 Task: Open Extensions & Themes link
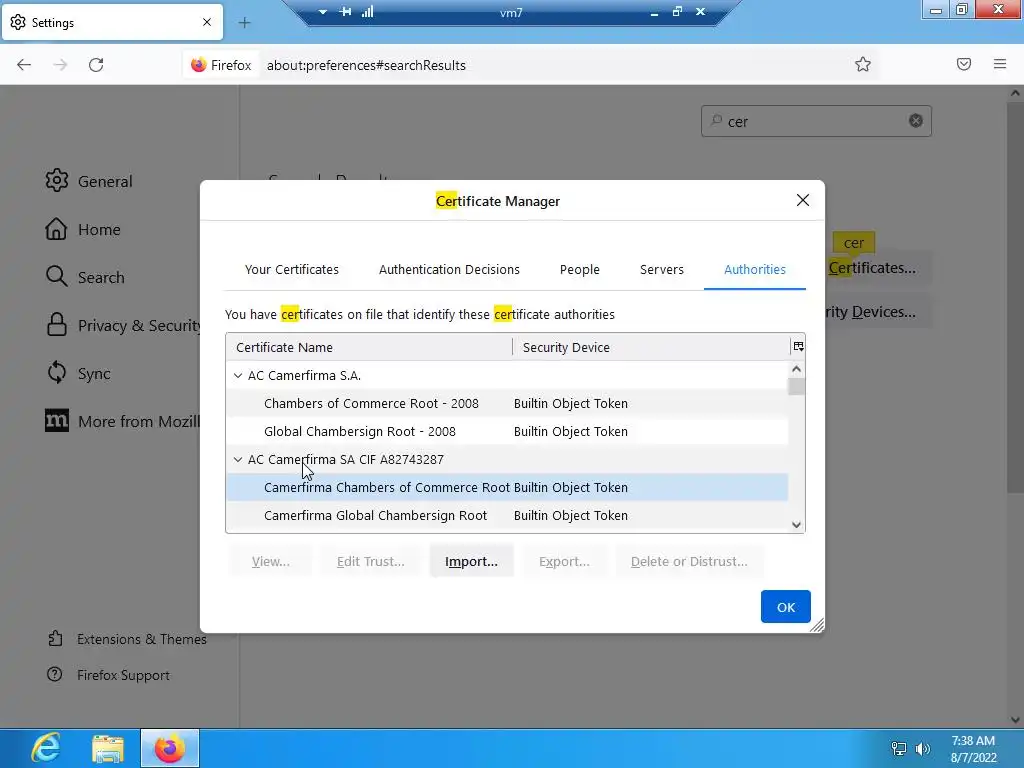(x=127, y=639)
